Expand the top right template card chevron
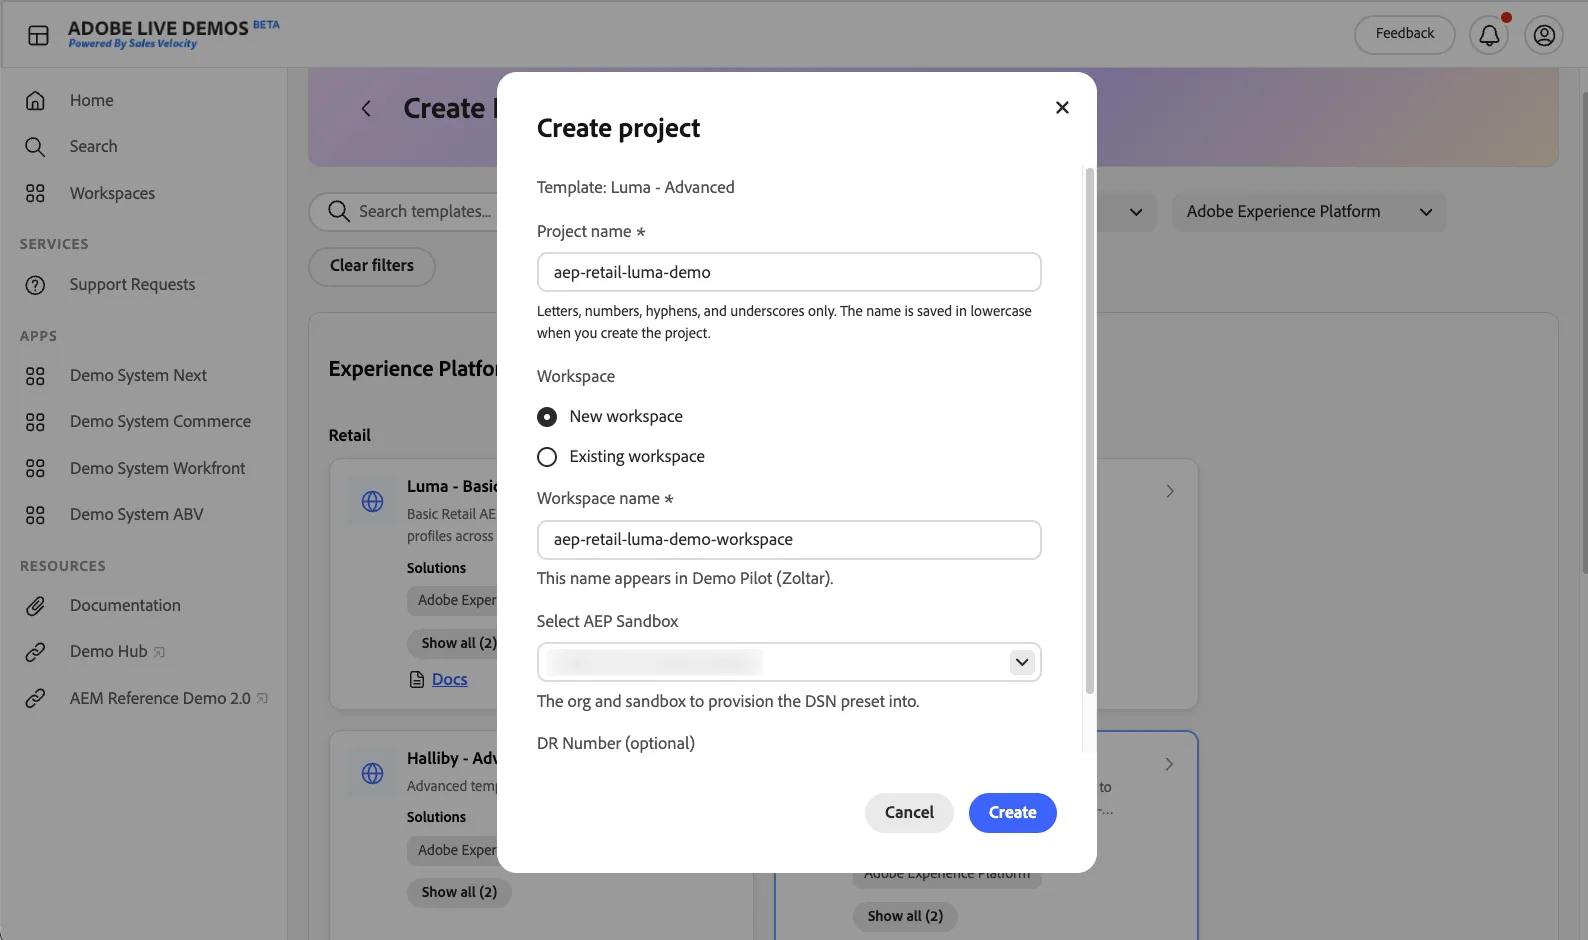Image resolution: width=1588 pixels, height=940 pixels. tap(1170, 491)
